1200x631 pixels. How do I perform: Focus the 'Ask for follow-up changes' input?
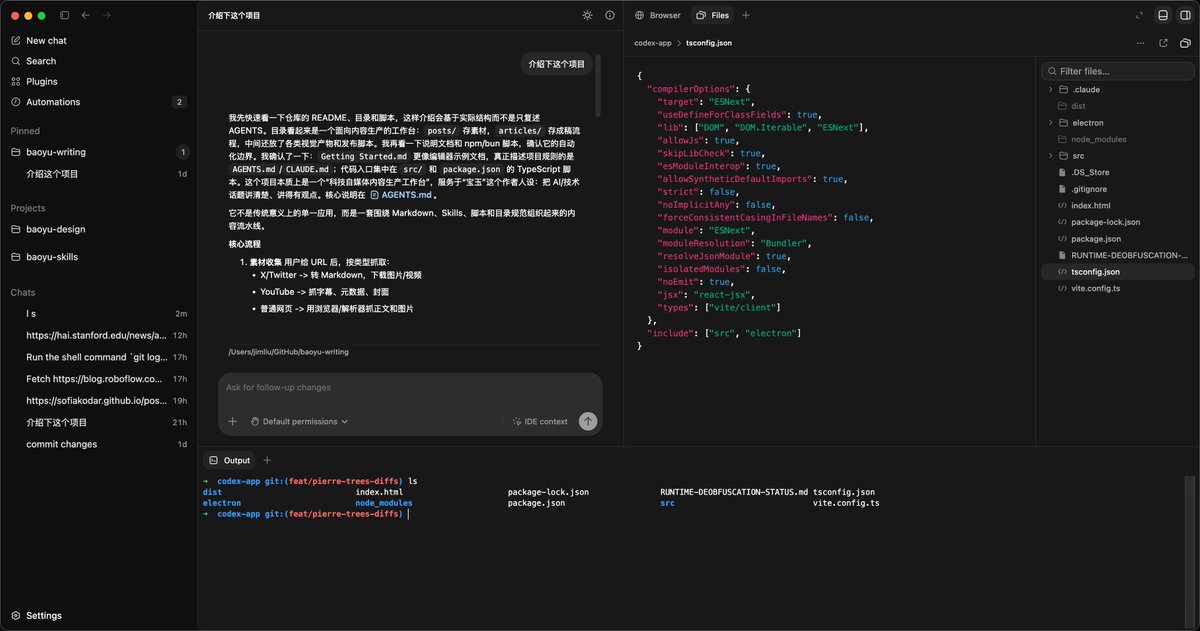[x=410, y=388]
